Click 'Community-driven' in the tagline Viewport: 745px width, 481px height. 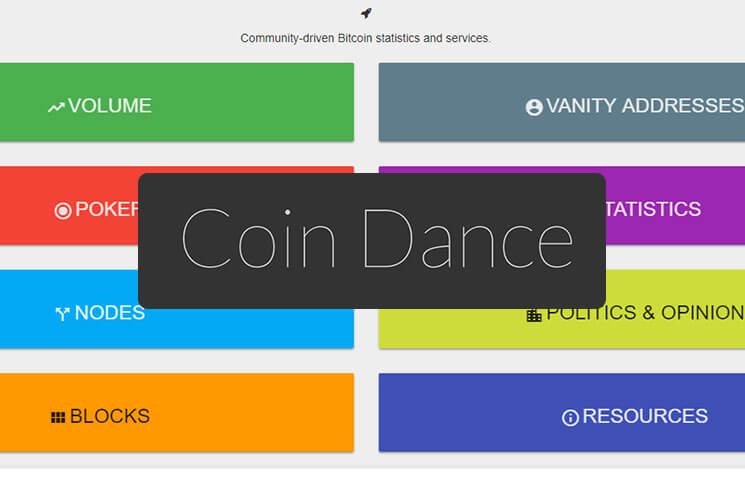tap(286, 39)
